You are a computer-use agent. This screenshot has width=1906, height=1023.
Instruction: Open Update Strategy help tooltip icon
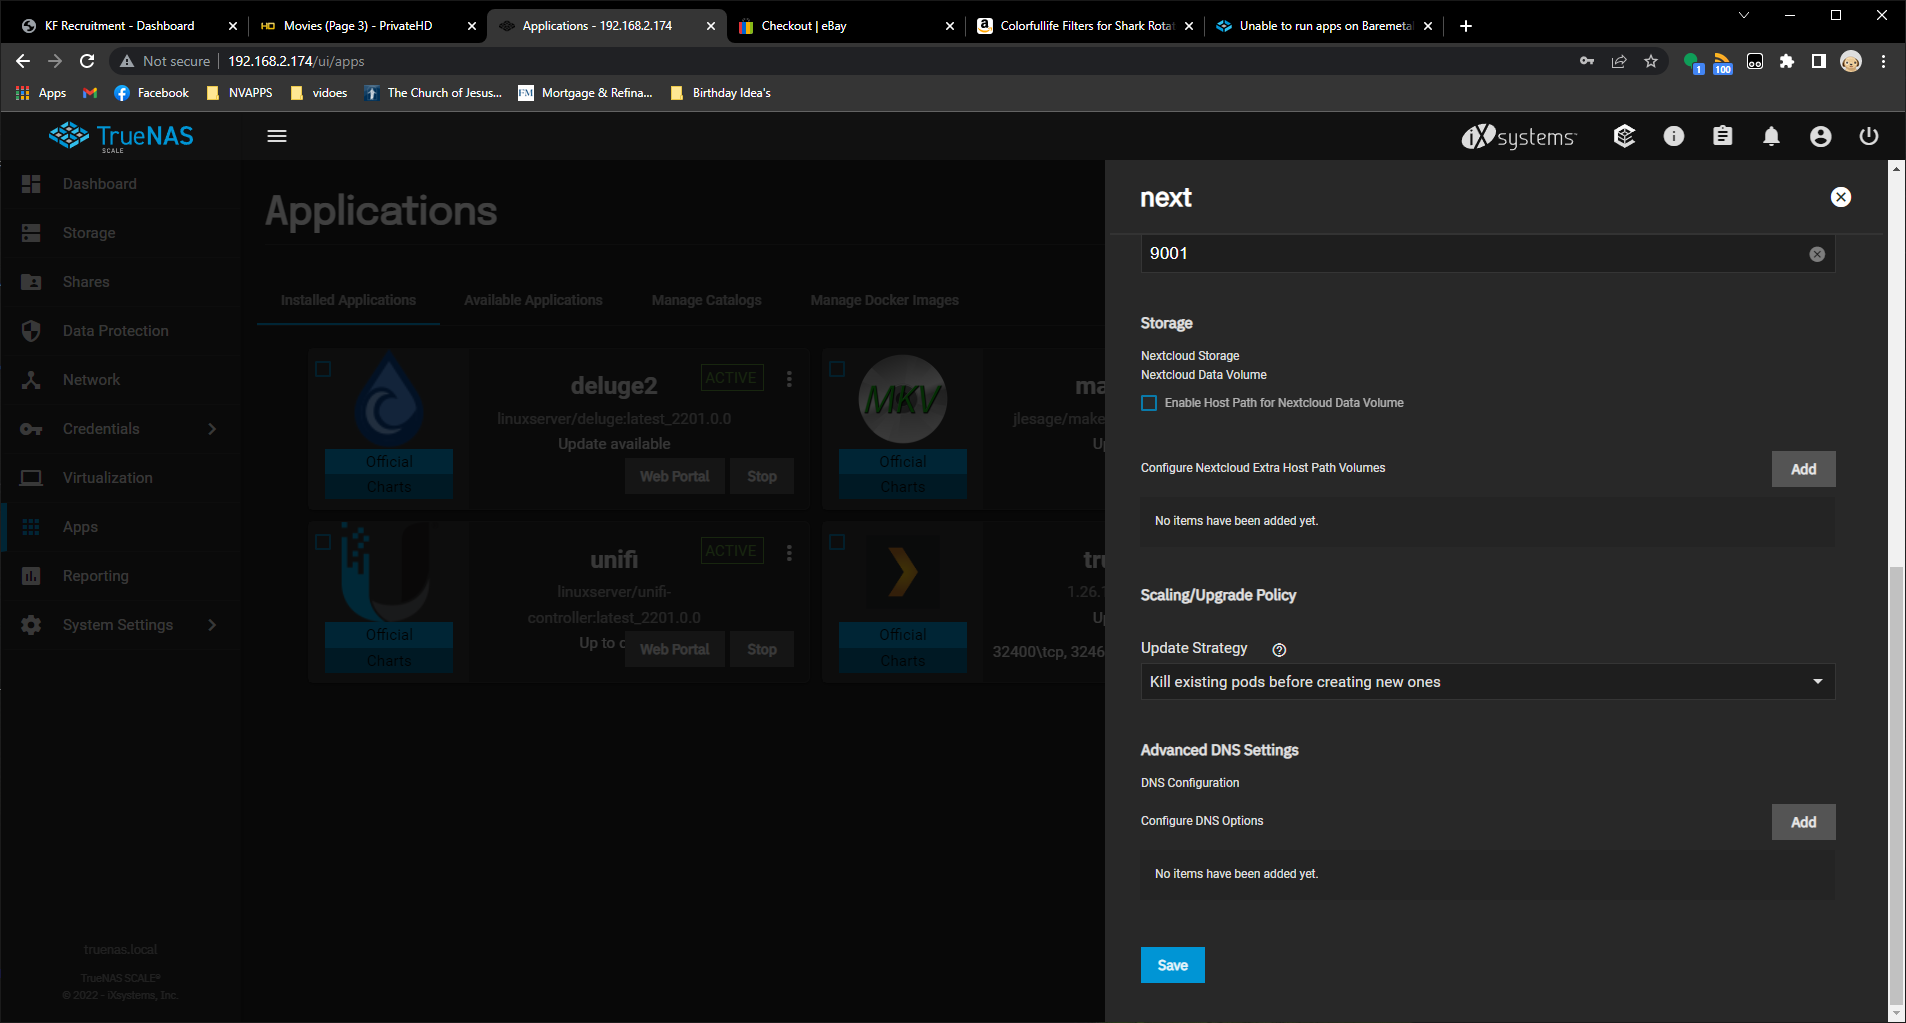[x=1279, y=650]
